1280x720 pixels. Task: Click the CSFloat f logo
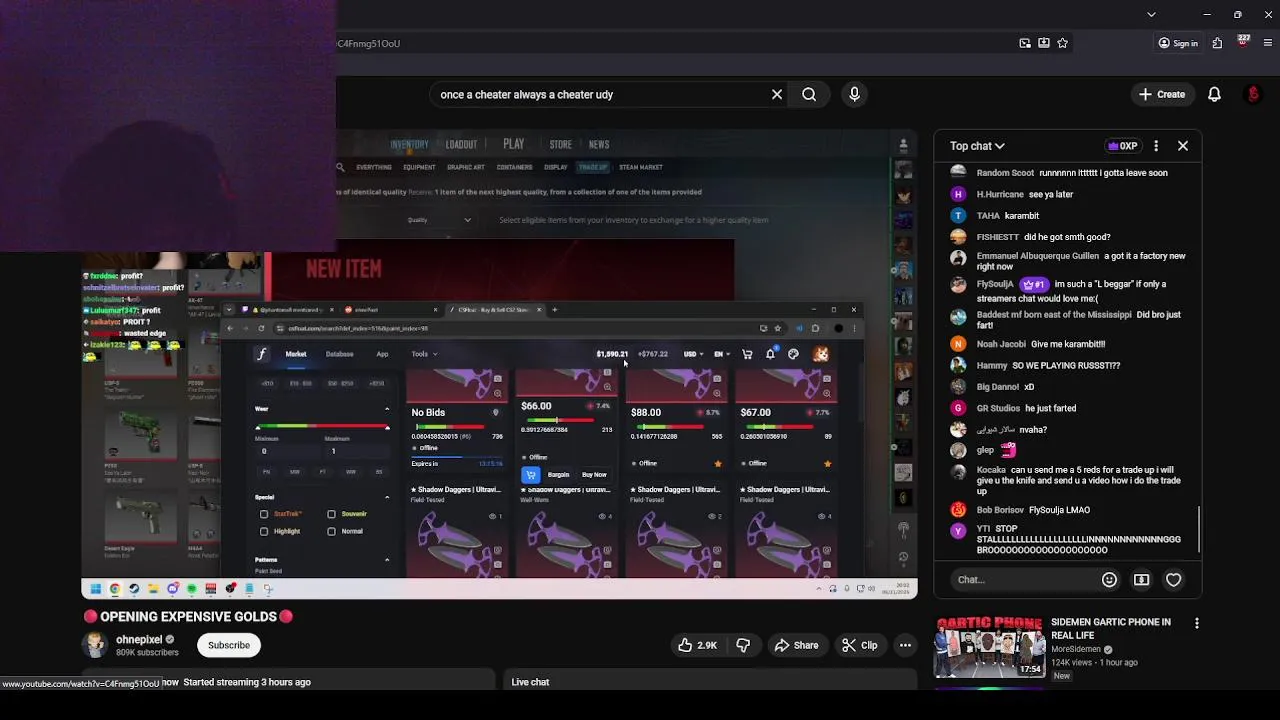pyautogui.click(x=261, y=354)
